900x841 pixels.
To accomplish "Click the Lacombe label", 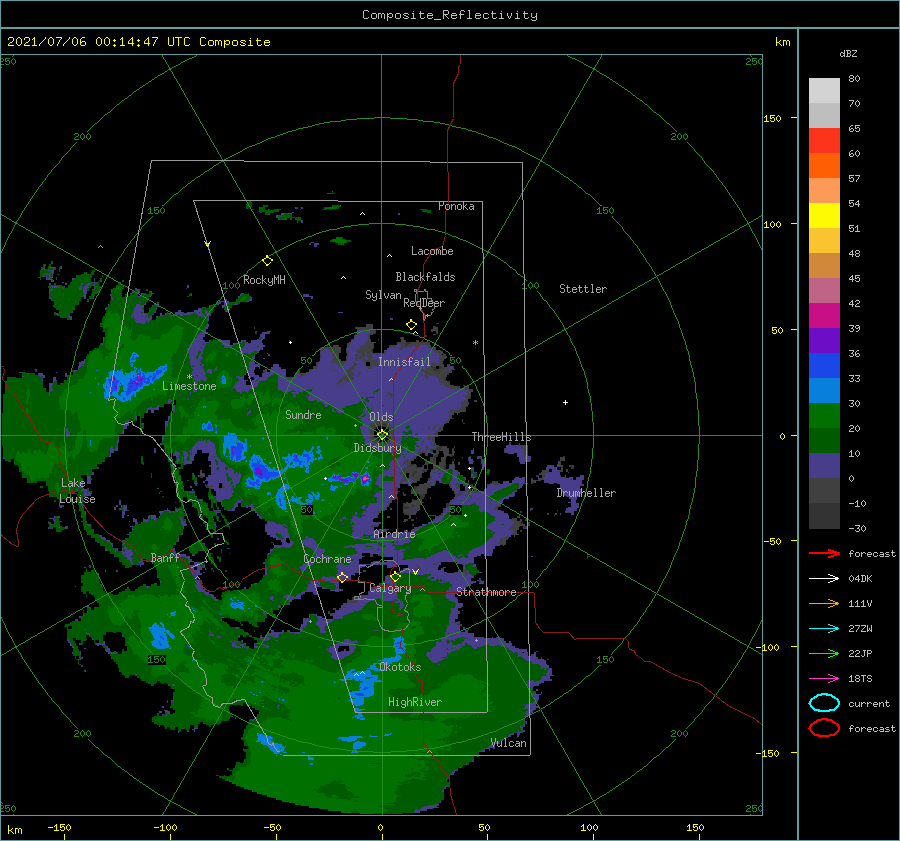I will [432, 251].
